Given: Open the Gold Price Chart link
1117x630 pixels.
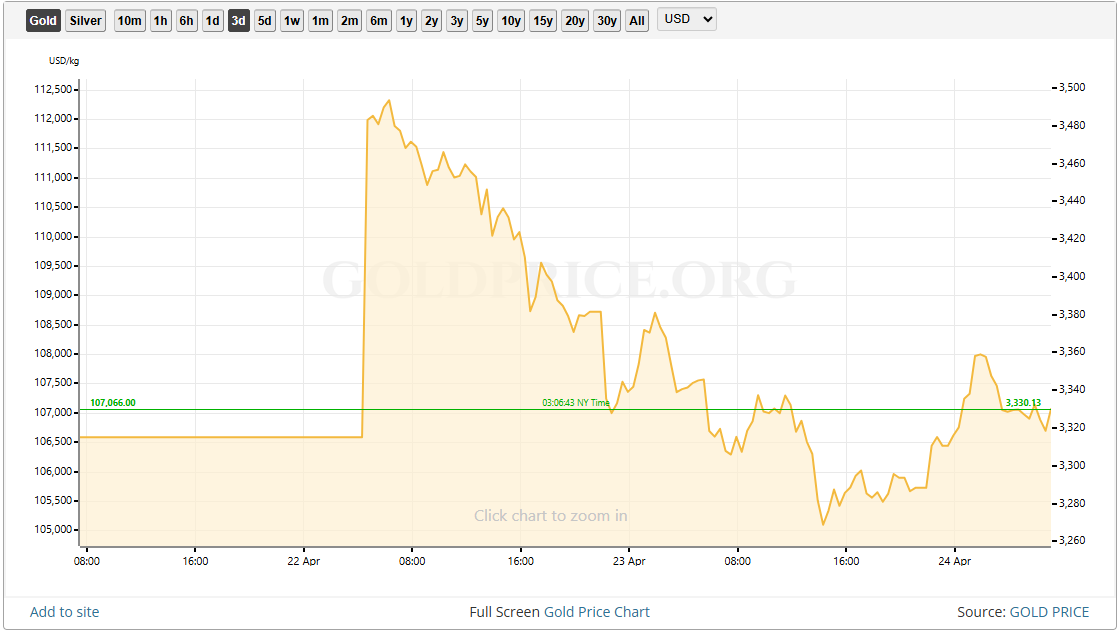Looking at the screenshot, I should pyautogui.click(x=596, y=611).
